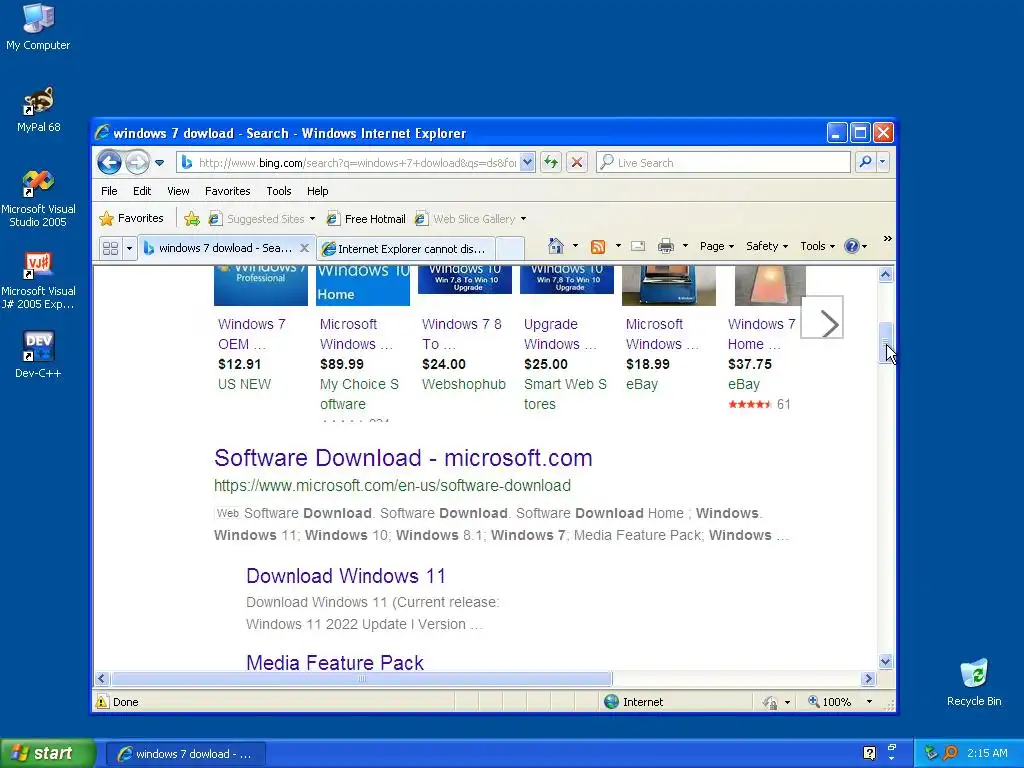
Task: Click the Forward navigation arrow button
Action: [137, 162]
